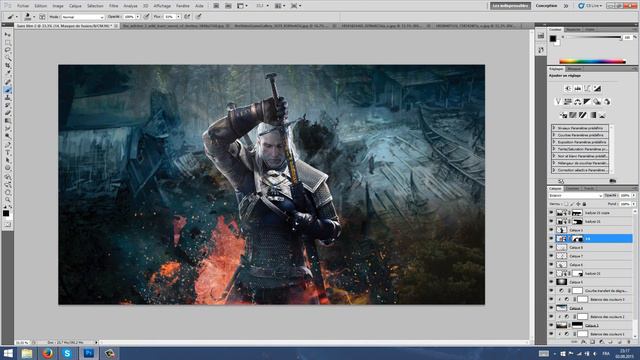Image resolution: width=640 pixels, height=360 pixels.
Task: Select the Les indispensables workspace
Action: pyautogui.click(x=510, y=6)
